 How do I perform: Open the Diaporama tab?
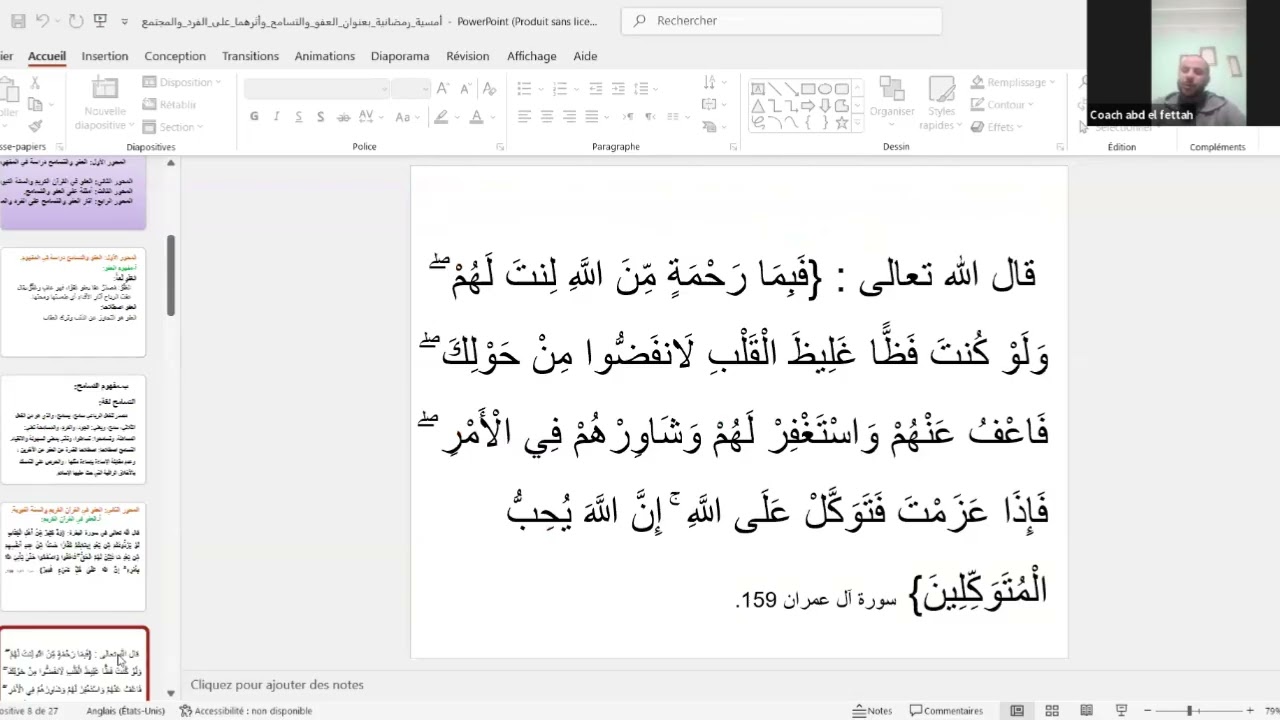(x=400, y=56)
